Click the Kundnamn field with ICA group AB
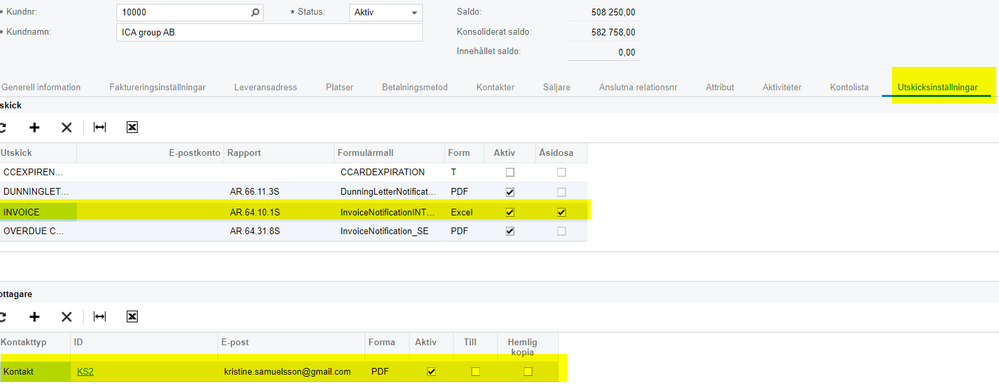The width and height of the screenshot is (999, 390). (269, 33)
